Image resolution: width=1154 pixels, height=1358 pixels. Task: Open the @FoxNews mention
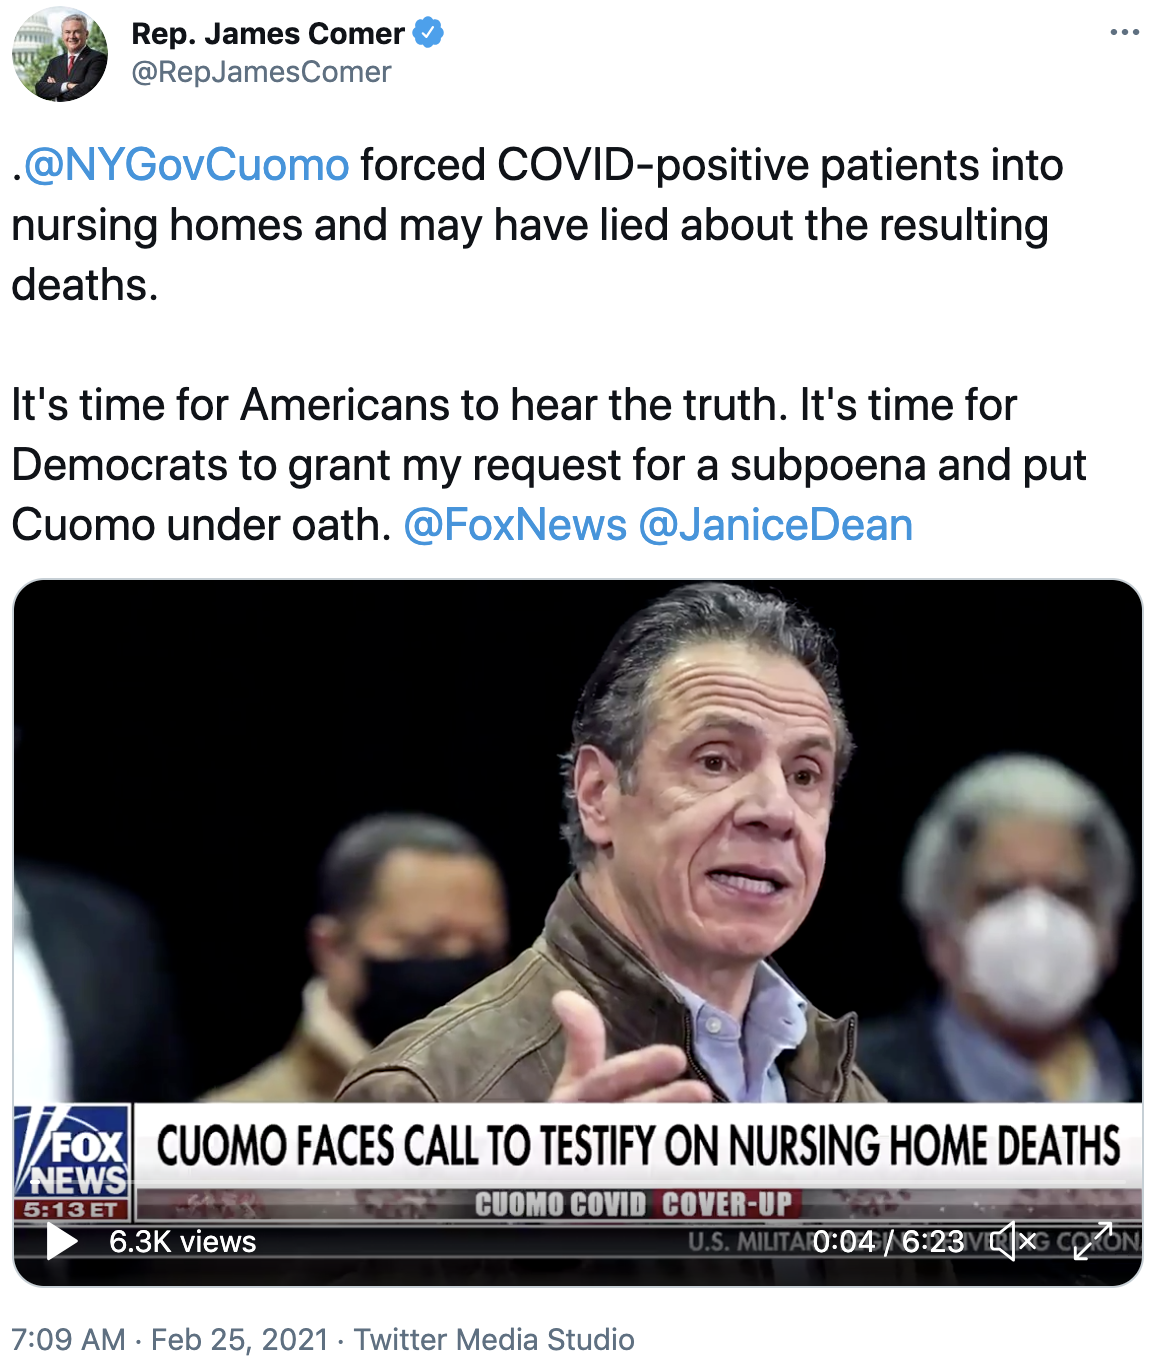tap(515, 525)
